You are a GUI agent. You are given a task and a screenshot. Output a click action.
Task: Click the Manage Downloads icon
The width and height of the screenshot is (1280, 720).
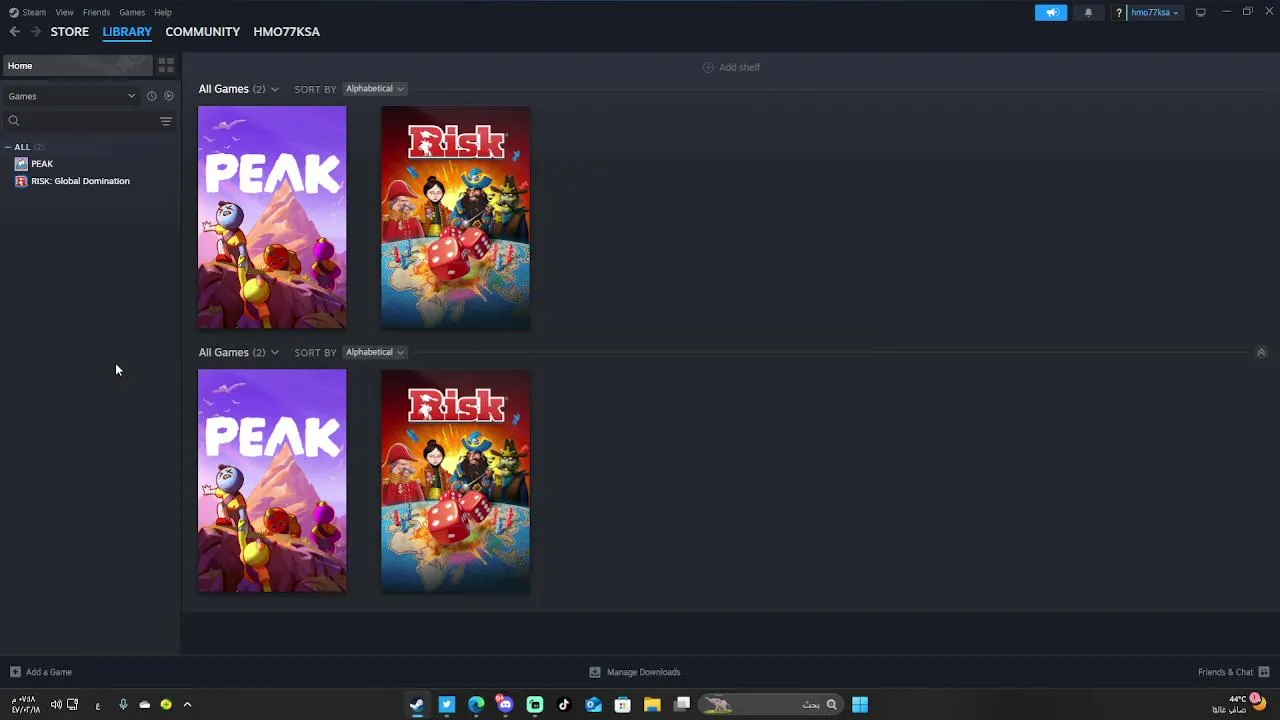[595, 672]
